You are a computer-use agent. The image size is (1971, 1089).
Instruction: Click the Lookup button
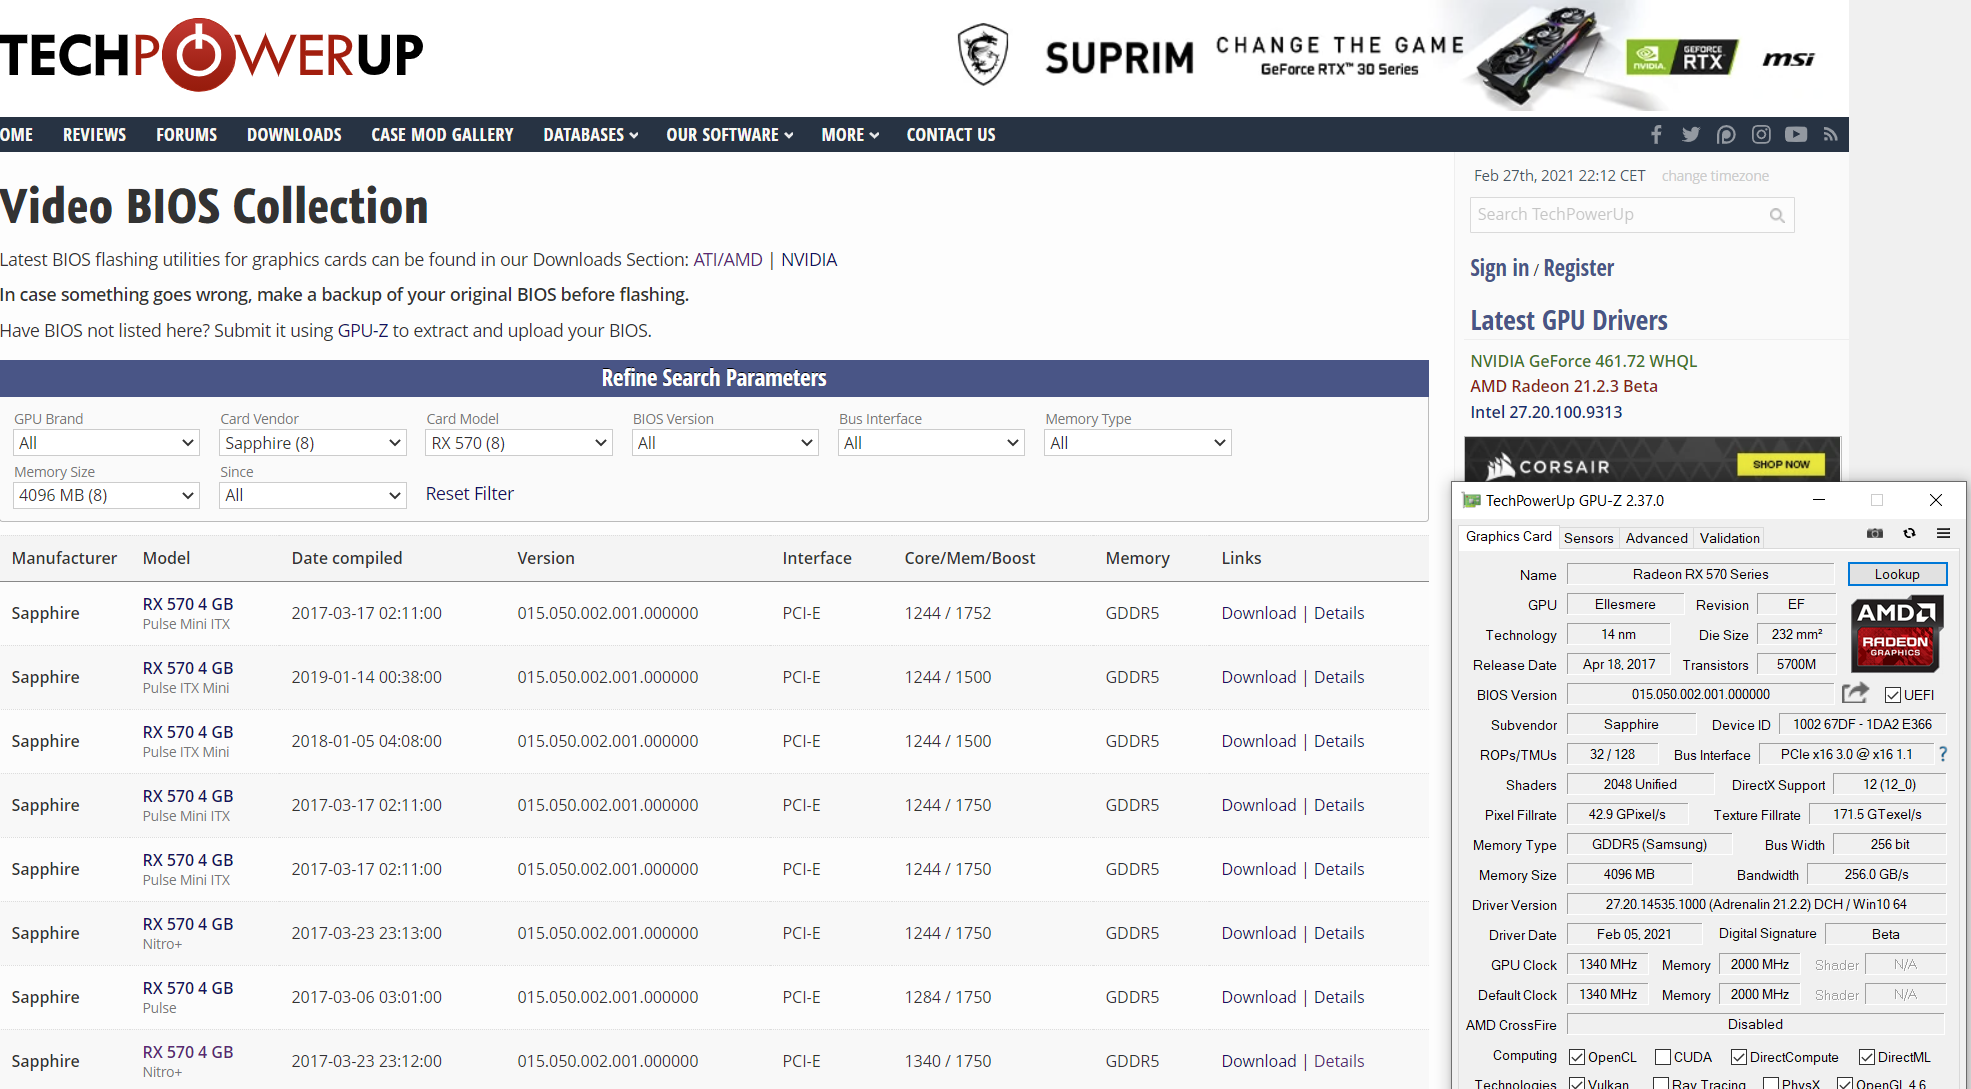tap(1896, 574)
